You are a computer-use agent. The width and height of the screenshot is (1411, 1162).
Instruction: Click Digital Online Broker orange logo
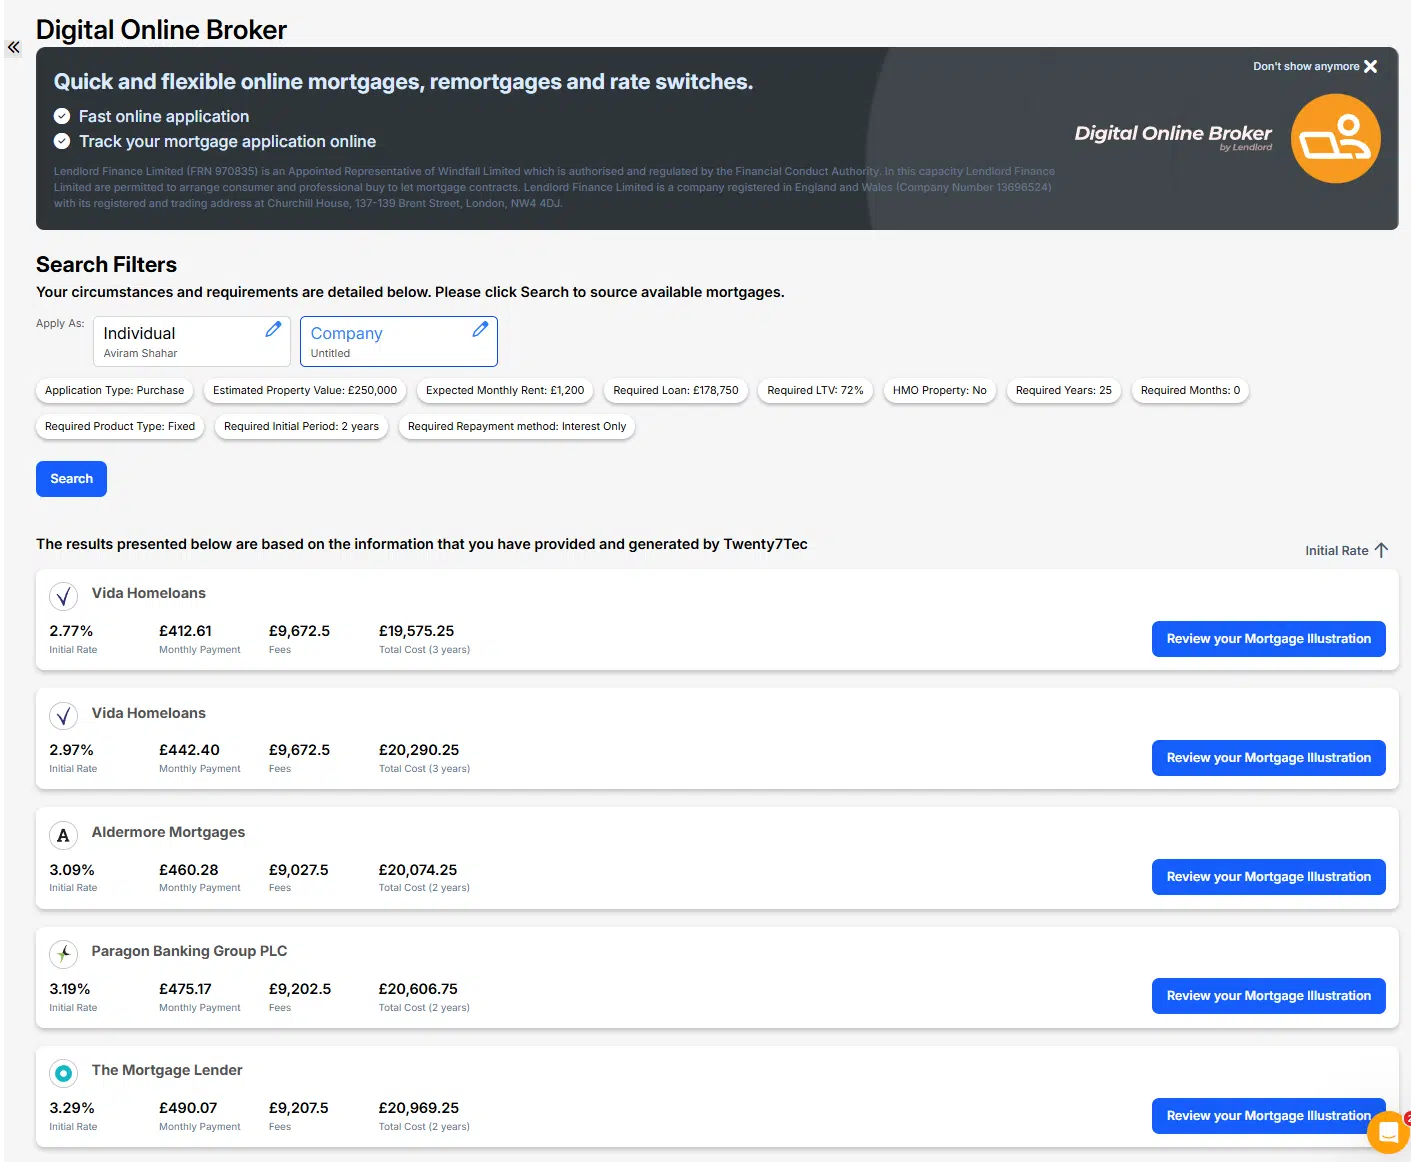pyautogui.click(x=1335, y=139)
